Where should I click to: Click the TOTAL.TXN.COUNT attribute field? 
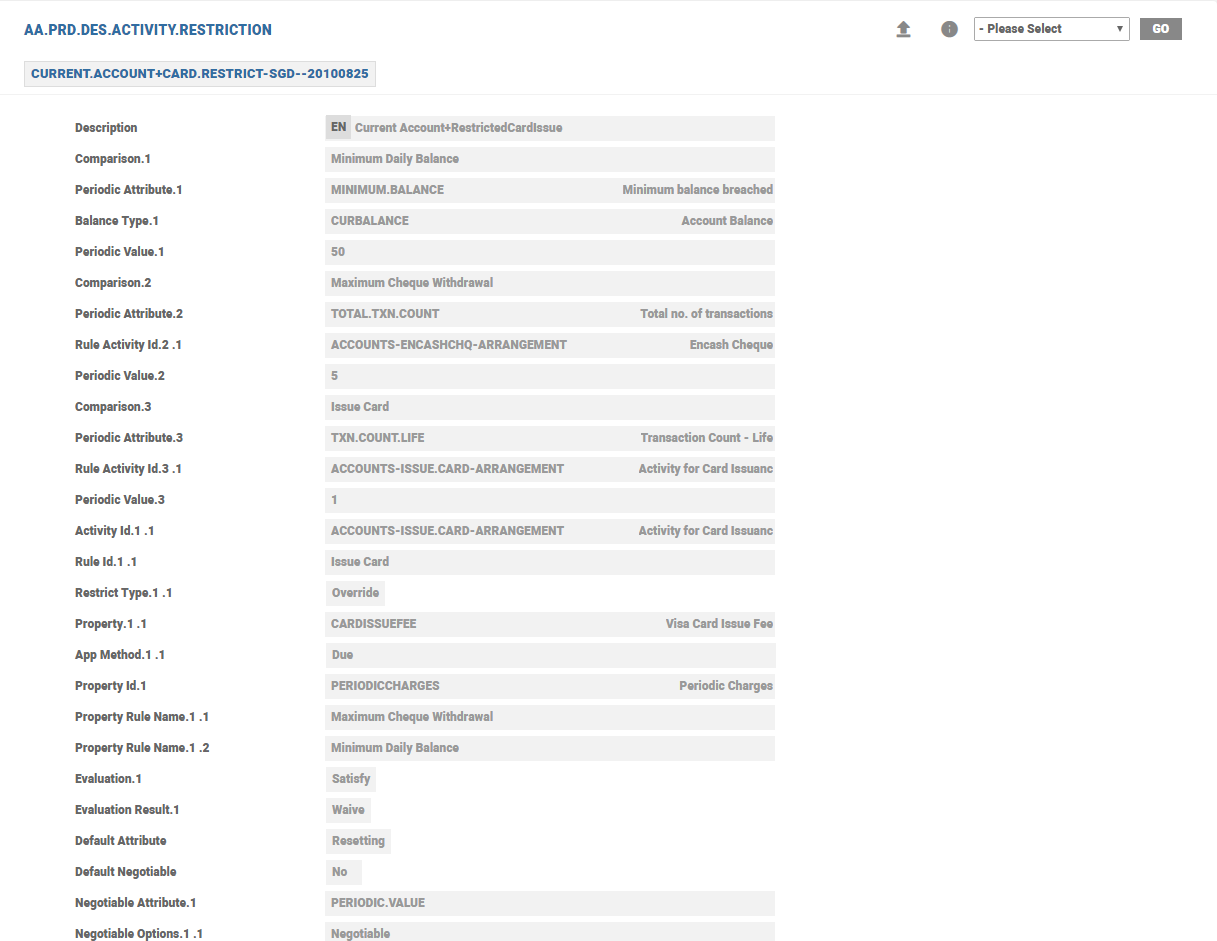point(550,314)
